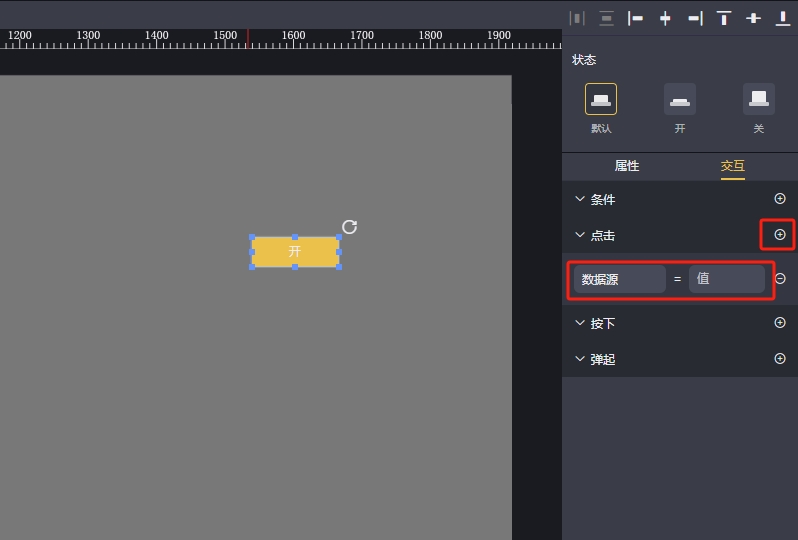Align bottom edges icon
This screenshot has width=798, height=540.
[783, 18]
